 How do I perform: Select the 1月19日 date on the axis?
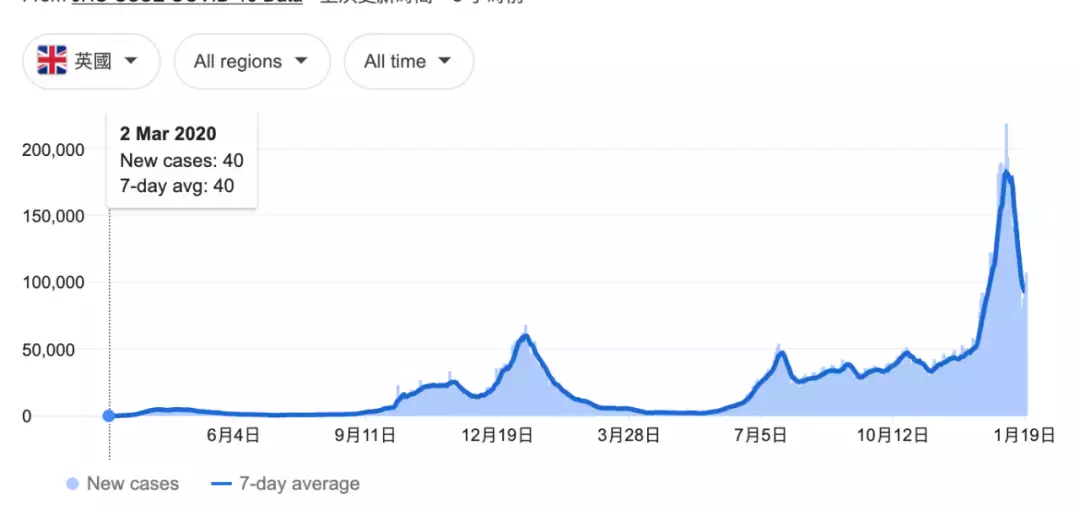(x=1024, y=435)
